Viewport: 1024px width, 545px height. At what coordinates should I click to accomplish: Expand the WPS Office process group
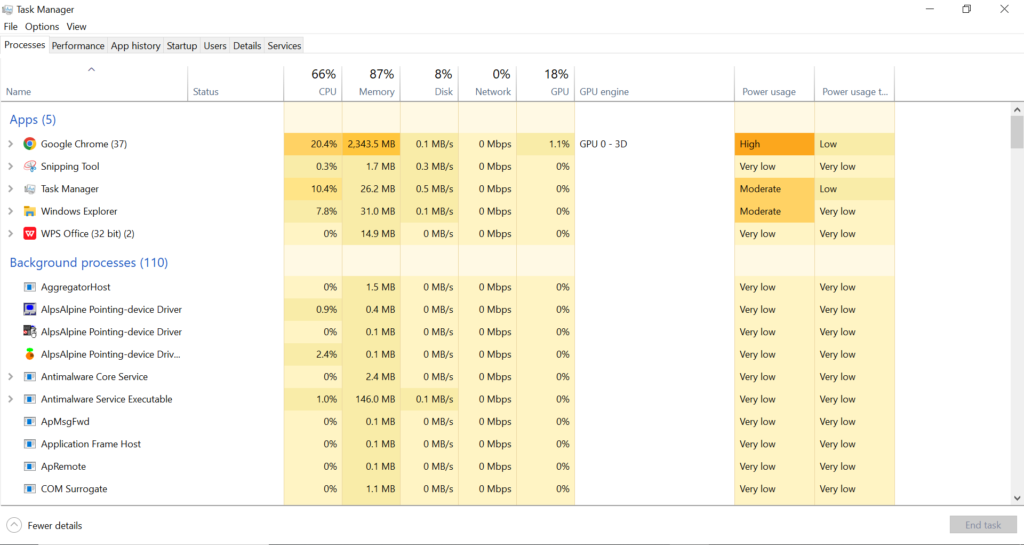[11, 234]
